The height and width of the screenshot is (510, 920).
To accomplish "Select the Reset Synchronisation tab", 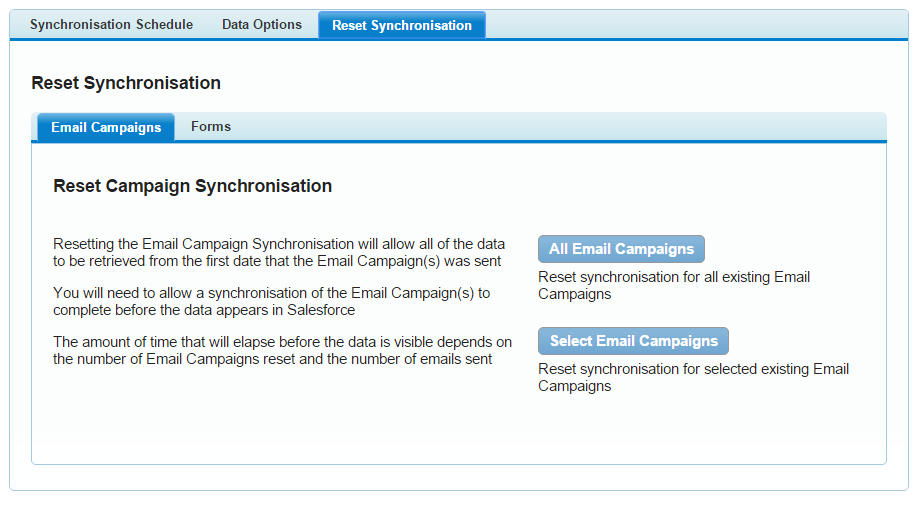I will point(402,25).
